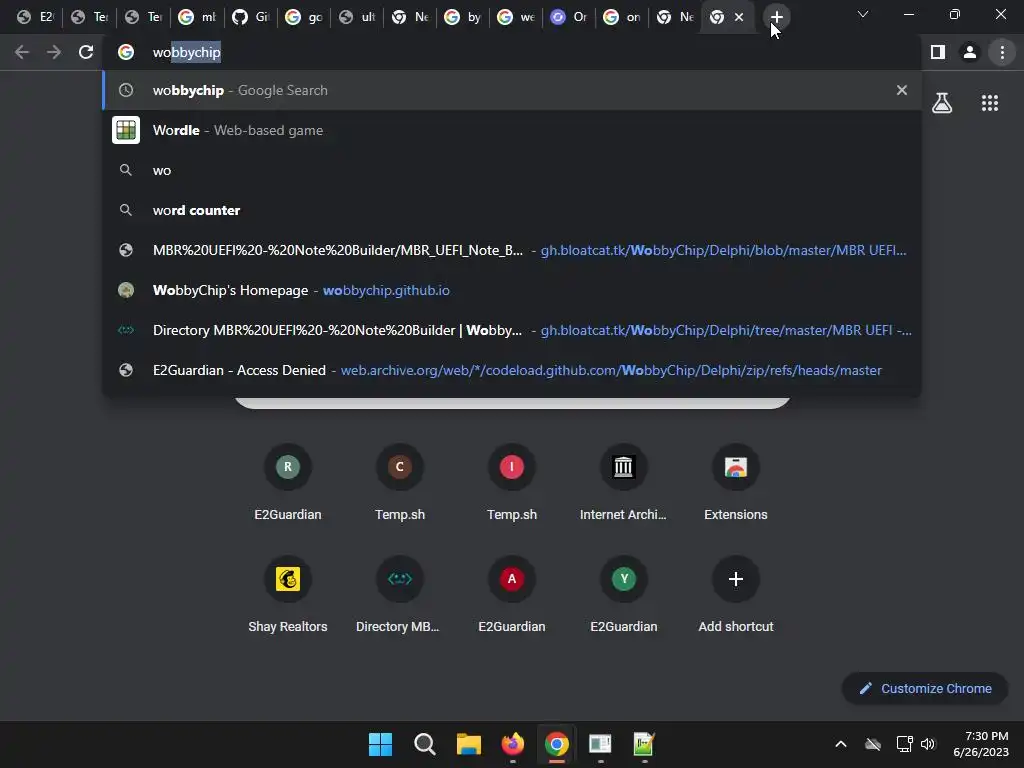Open the Extensions shortcut

[736, 483]
